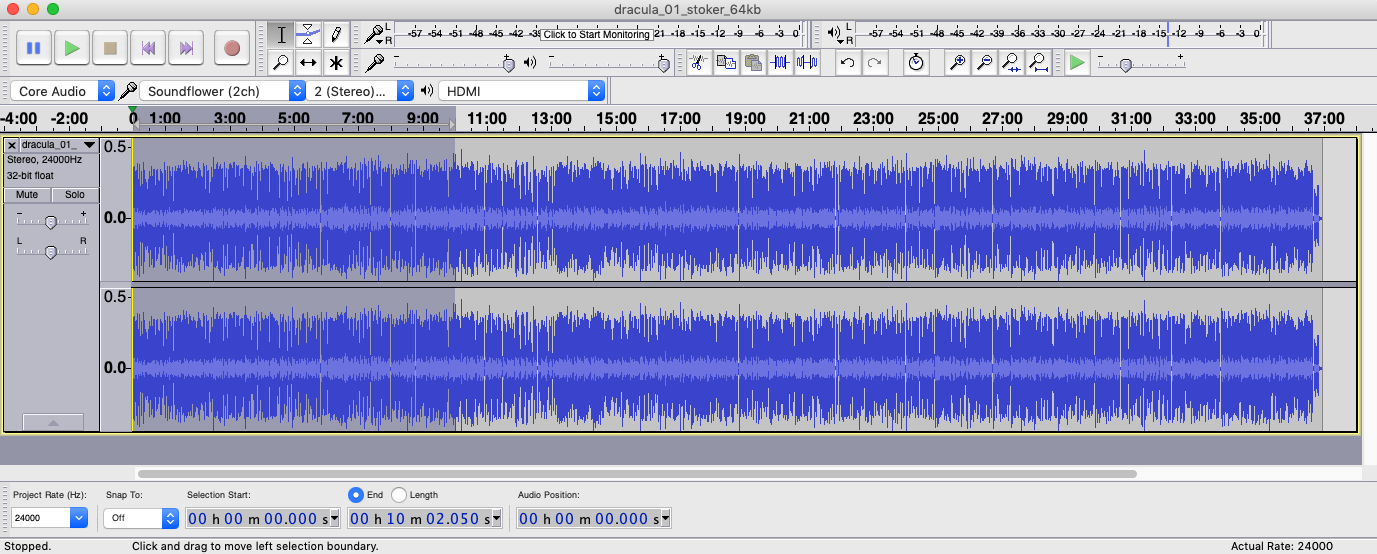
Task: Click inside the lower channel waveform
Action: (x=727, y=359)
